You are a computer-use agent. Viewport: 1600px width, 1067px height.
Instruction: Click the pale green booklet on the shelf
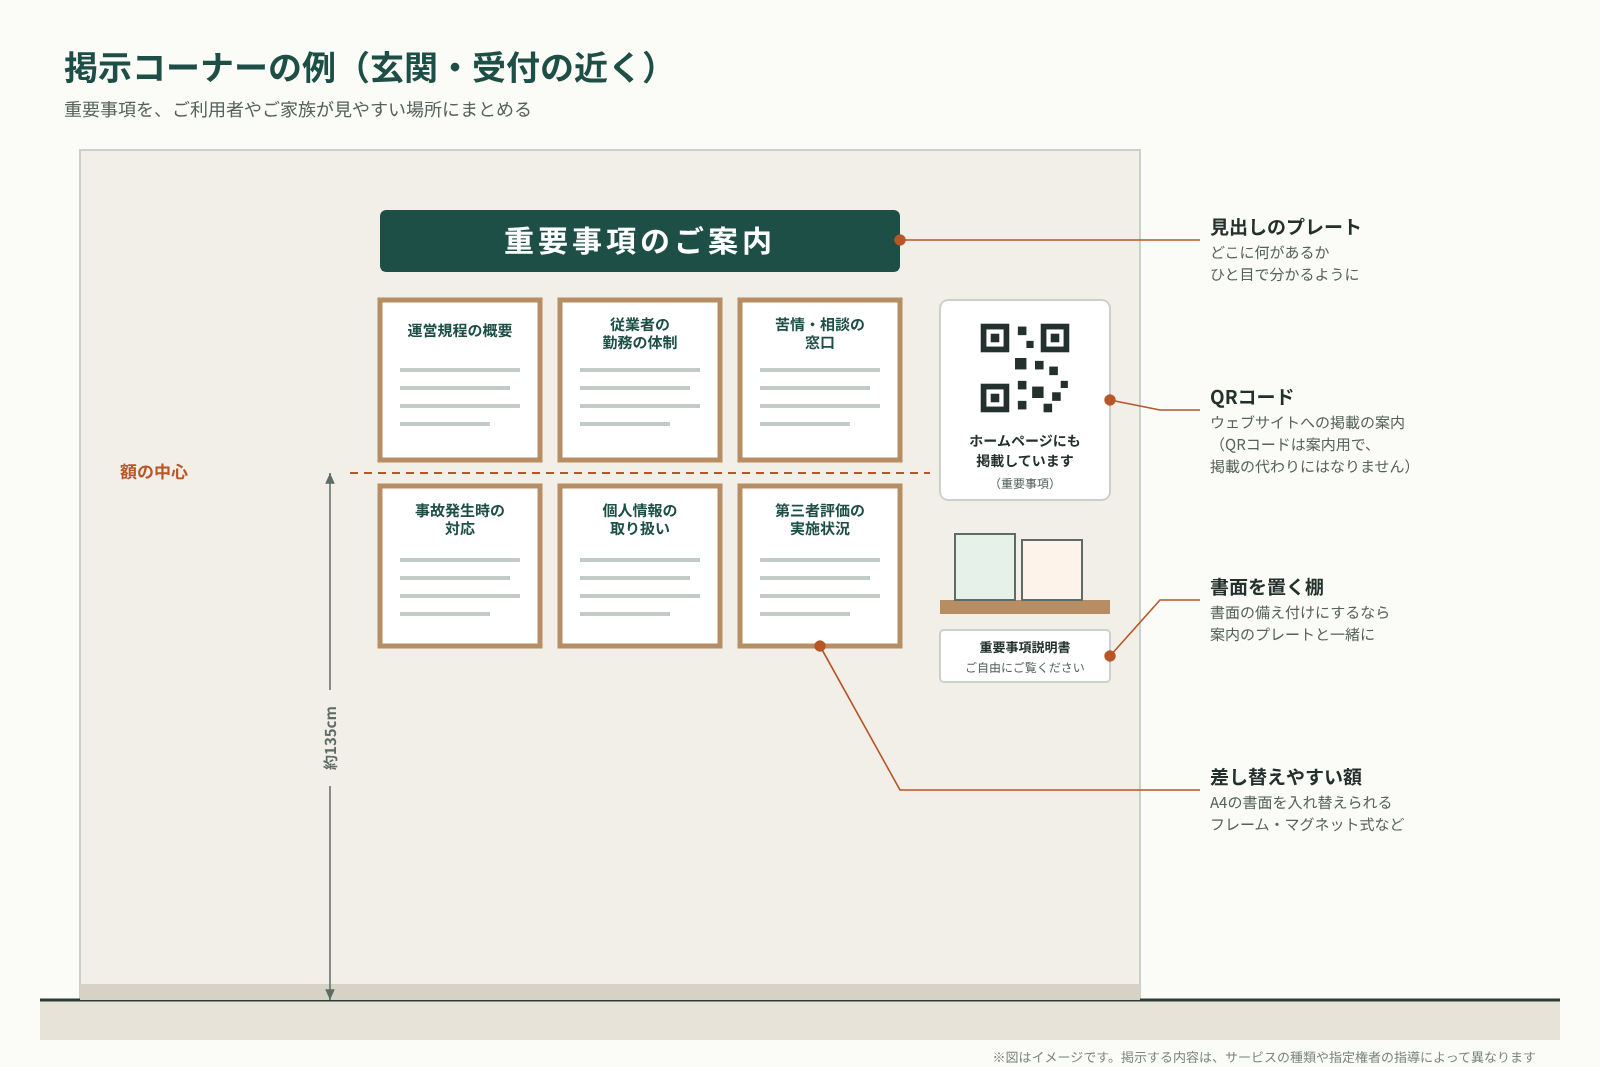[x=985, y=567]
